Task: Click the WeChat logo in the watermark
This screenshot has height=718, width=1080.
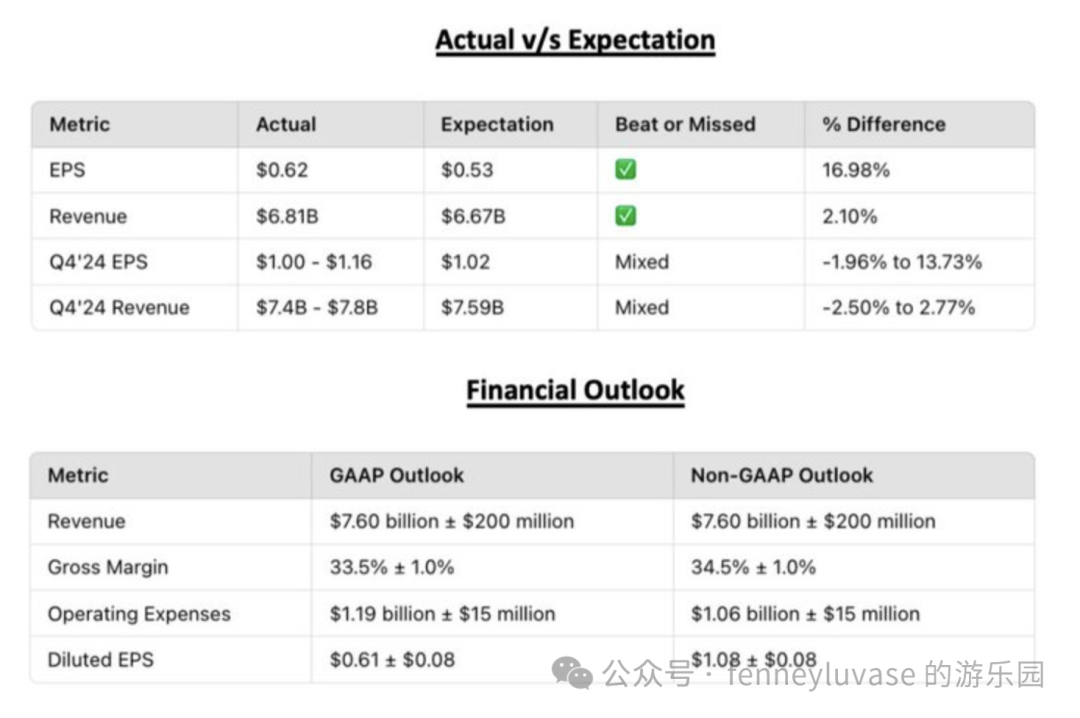Action: point(573,673)
